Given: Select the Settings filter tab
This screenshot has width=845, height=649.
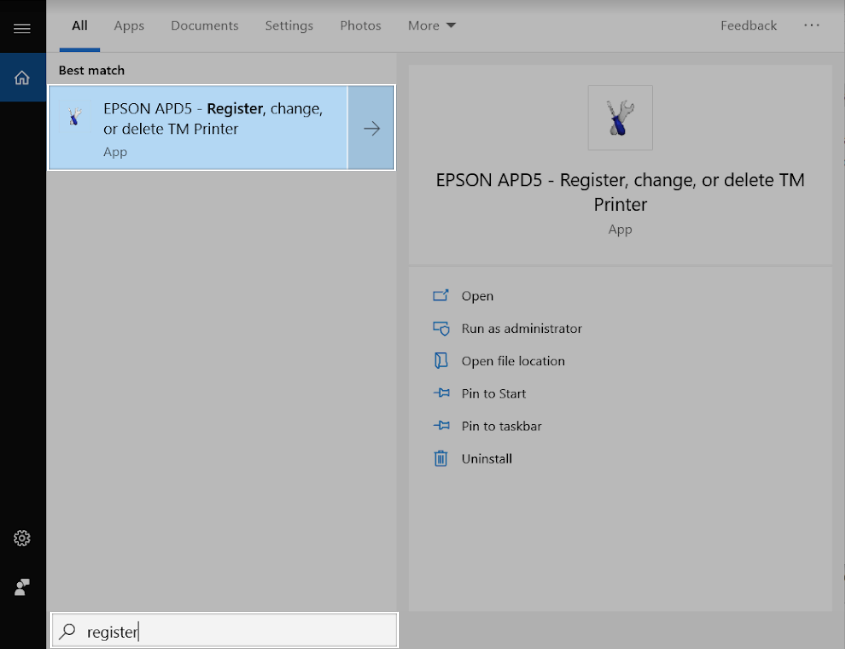Looking at the screenshot, I should pos(289,26).
